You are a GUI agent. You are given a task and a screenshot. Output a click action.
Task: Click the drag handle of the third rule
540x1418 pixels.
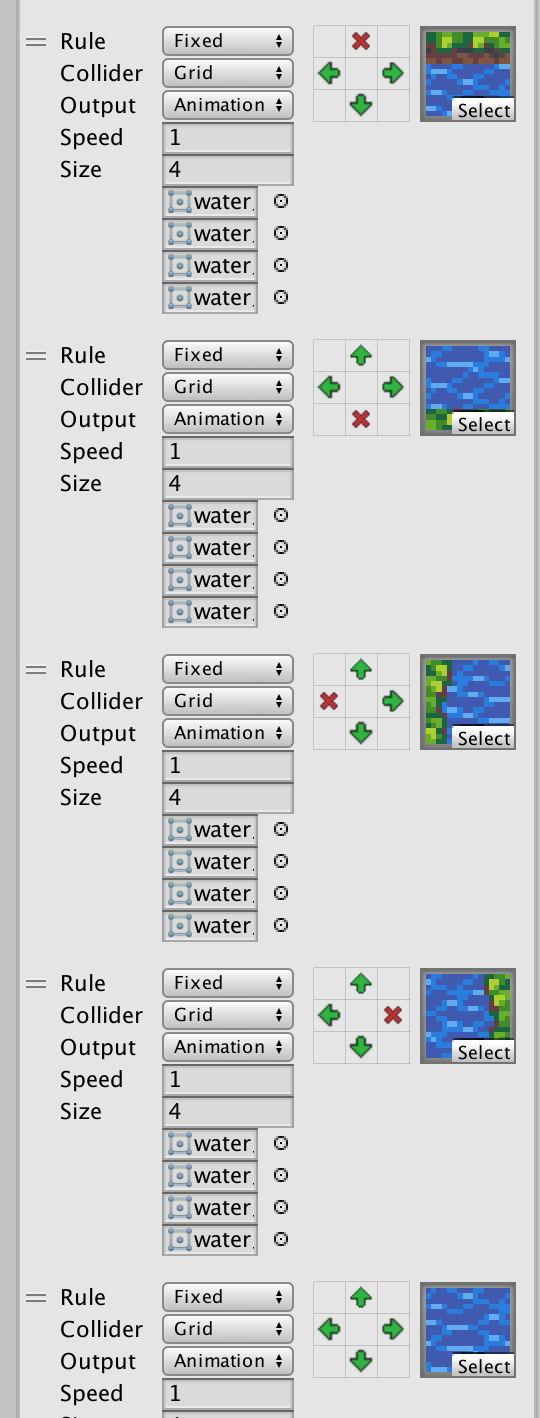36,669
